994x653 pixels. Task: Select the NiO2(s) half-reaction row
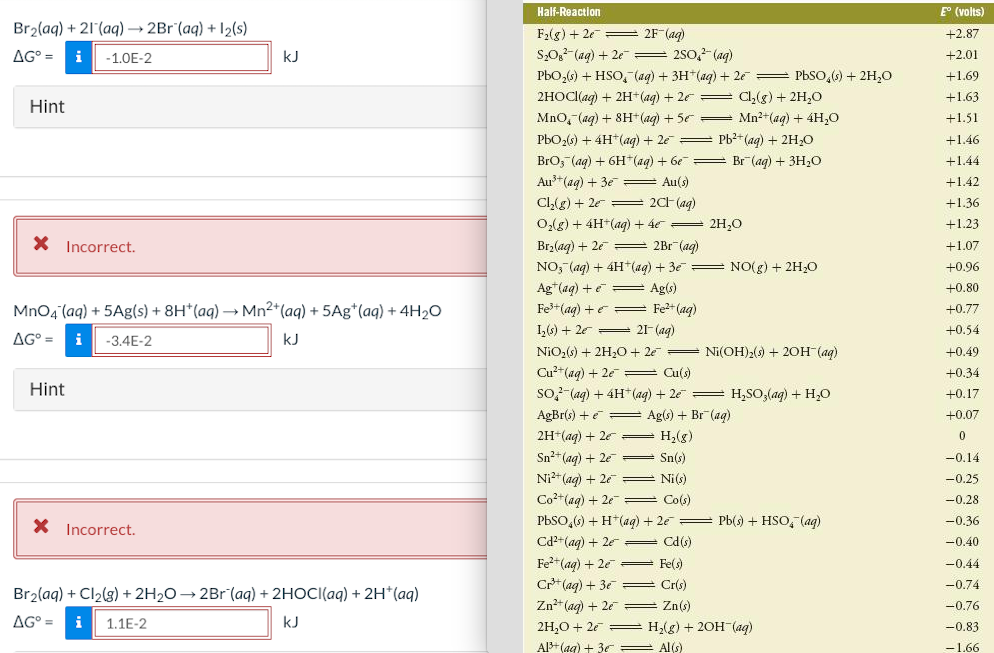click(x=758, y=352)
